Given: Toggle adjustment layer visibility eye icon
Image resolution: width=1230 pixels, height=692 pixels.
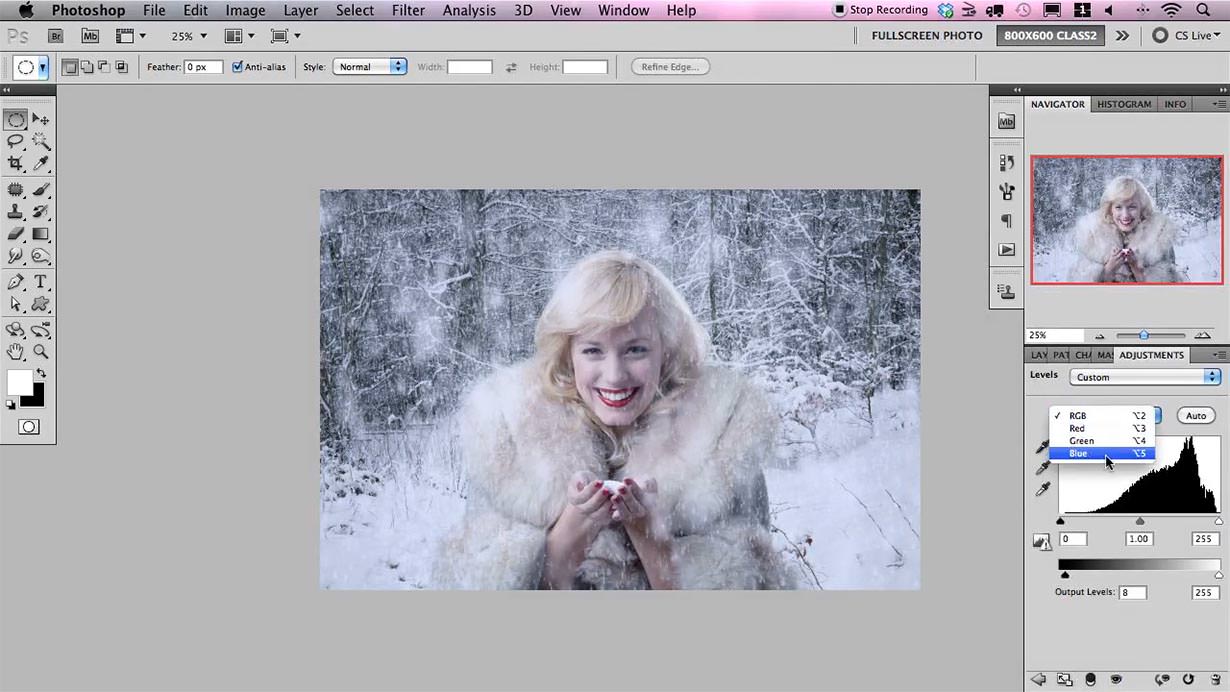Looking at the screenshot, I should tap(1116, 680).
